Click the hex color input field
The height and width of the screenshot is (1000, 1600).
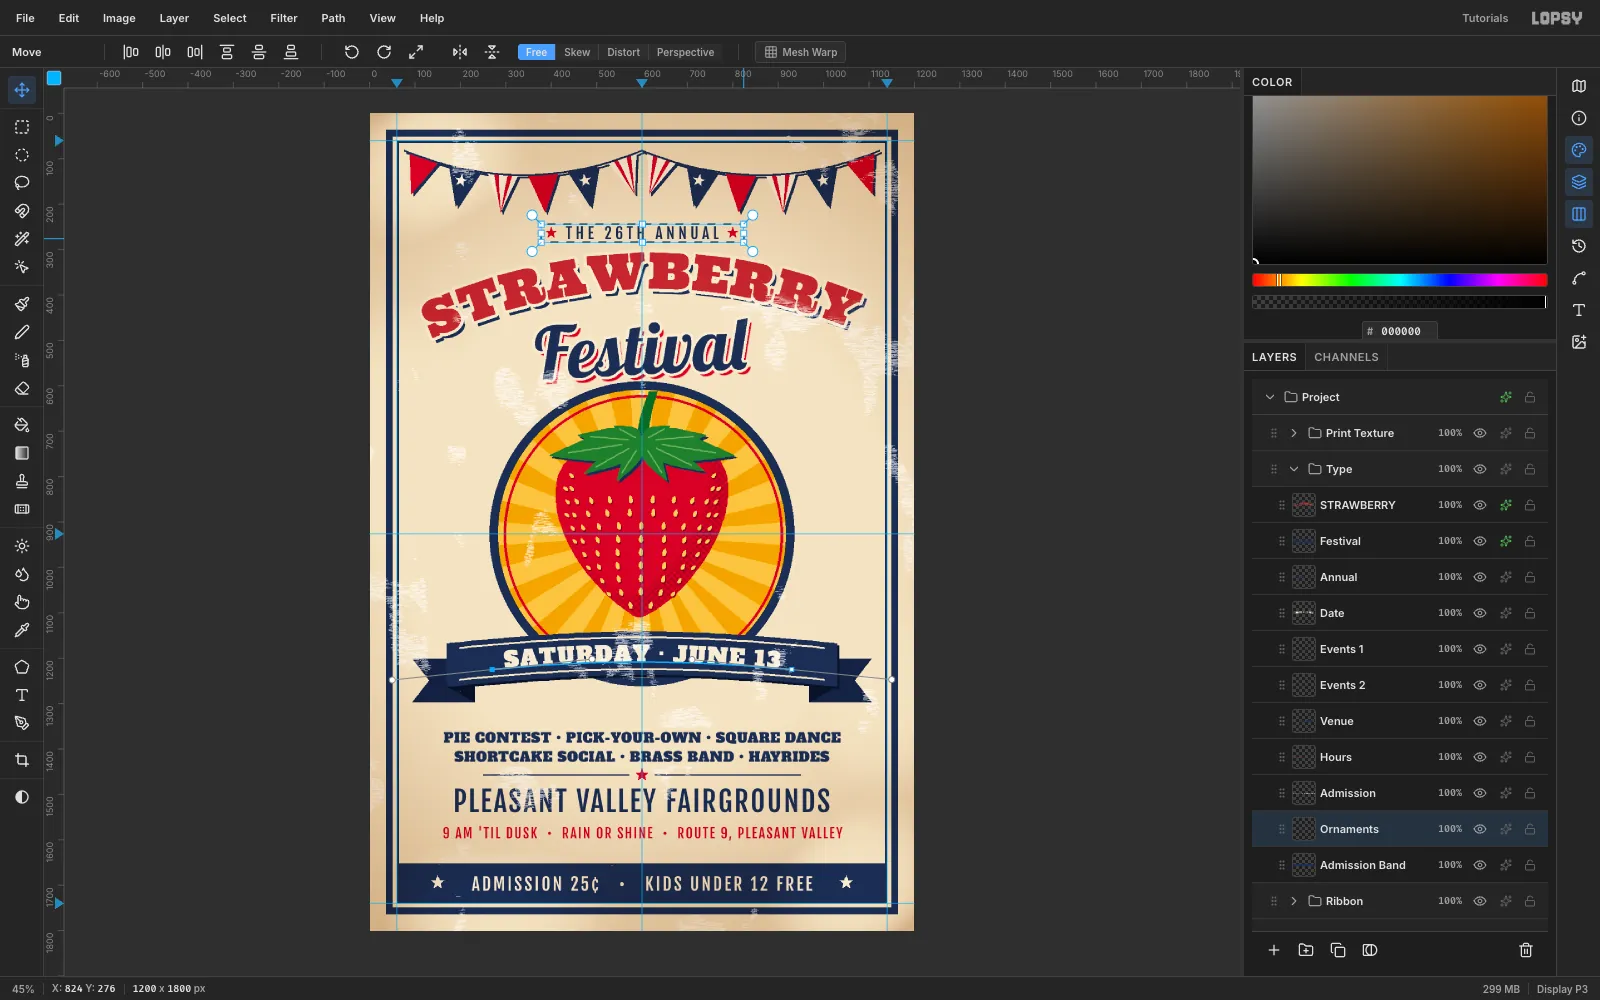[1400, 331]
